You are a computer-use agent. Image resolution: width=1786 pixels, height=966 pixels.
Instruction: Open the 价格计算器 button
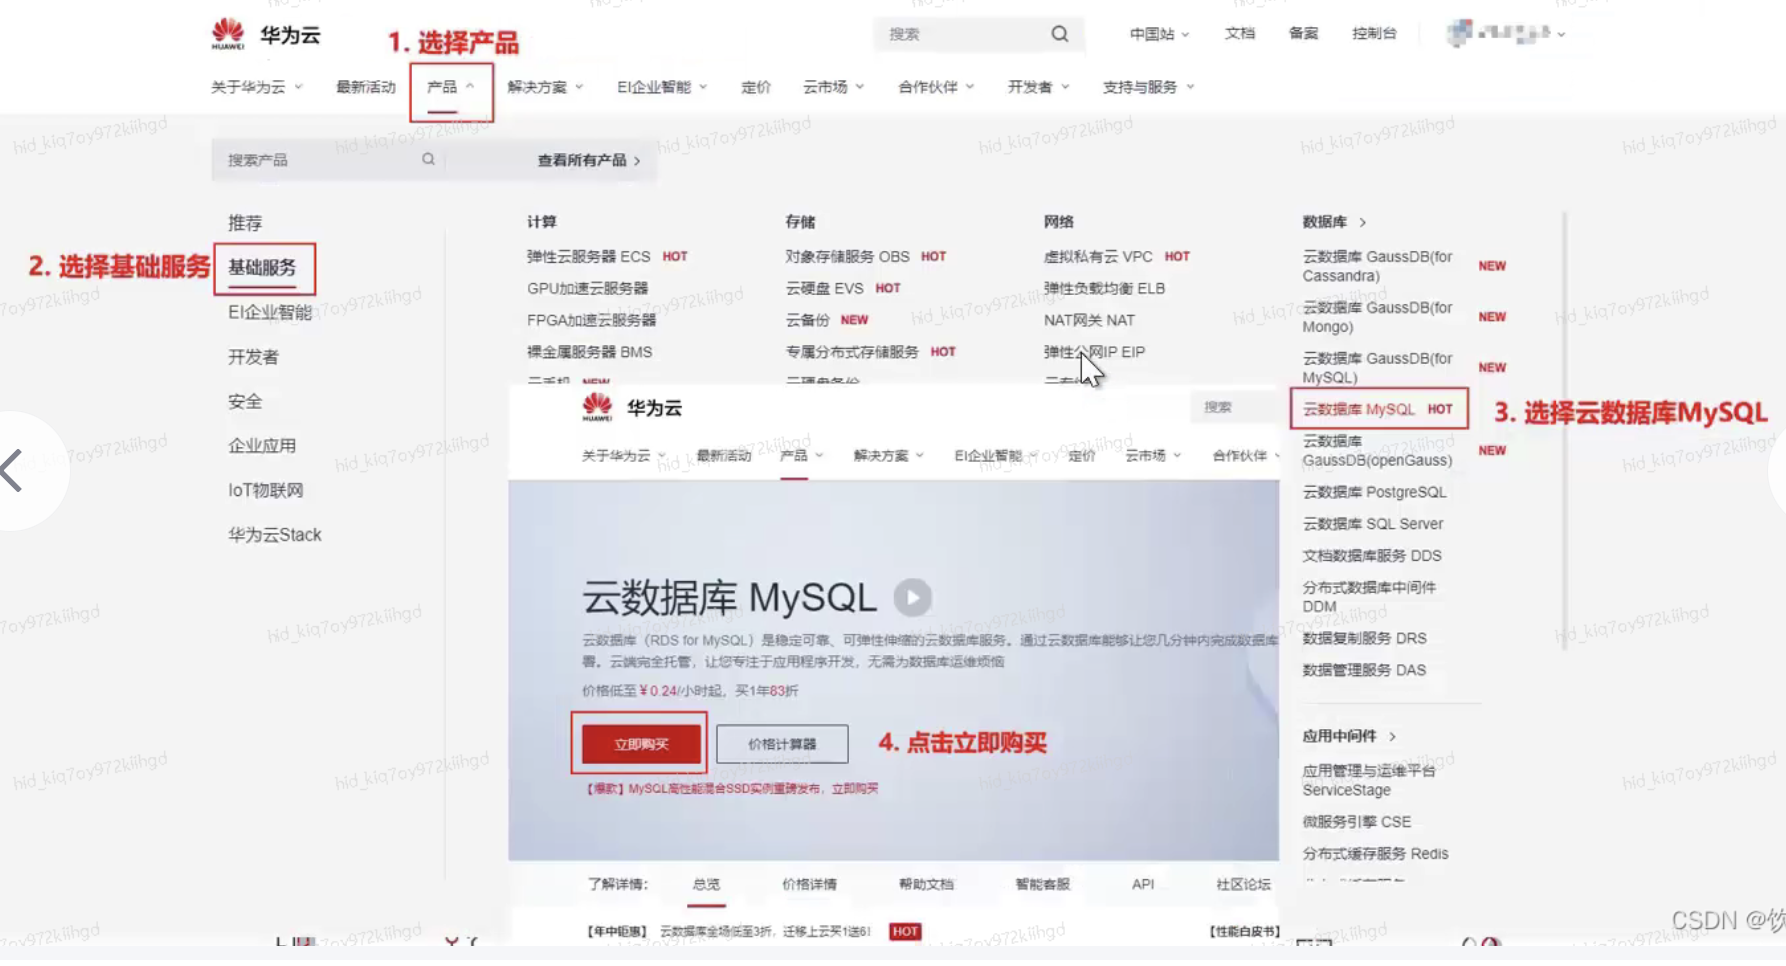(782, 744)
